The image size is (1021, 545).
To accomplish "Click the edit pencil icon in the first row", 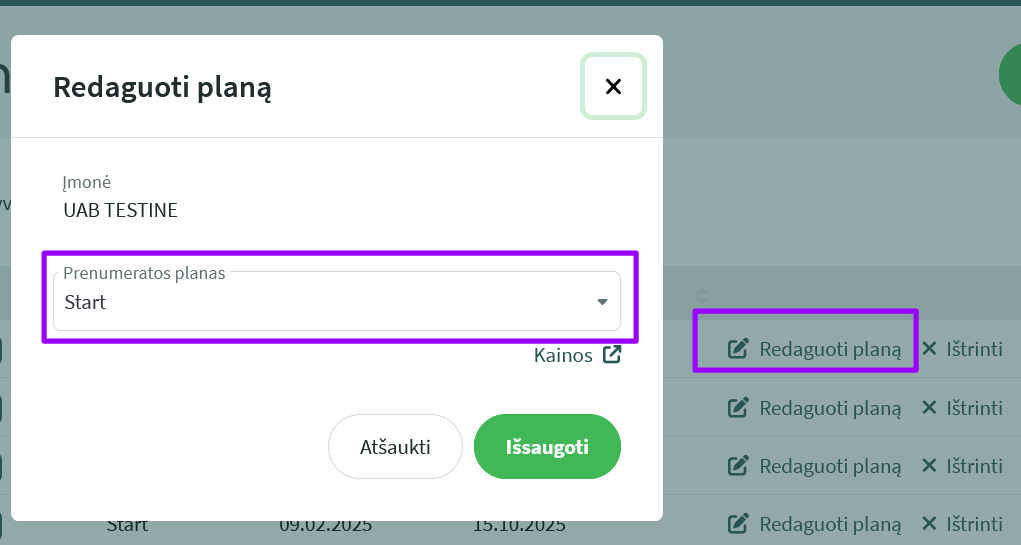I will click(x=738, y=349).
